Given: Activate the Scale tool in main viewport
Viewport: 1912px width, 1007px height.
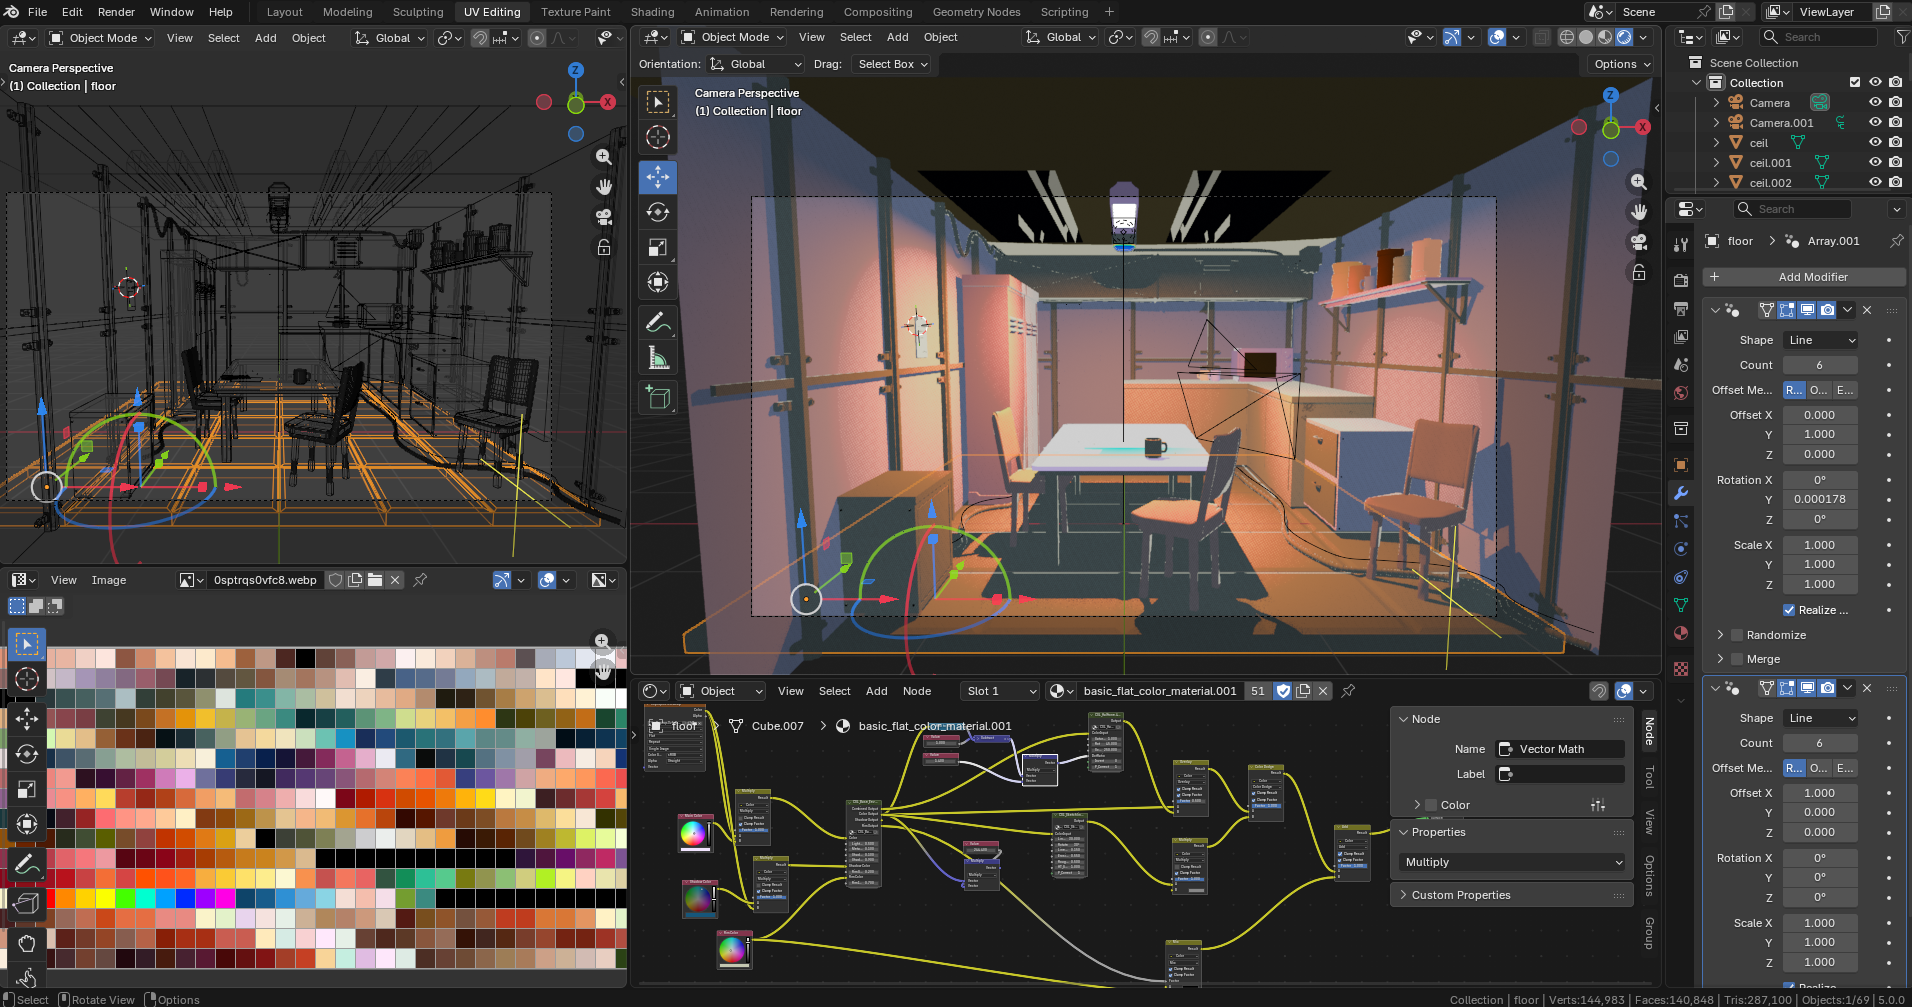Looking at the screenshot, I should click(x=658, y=247).
